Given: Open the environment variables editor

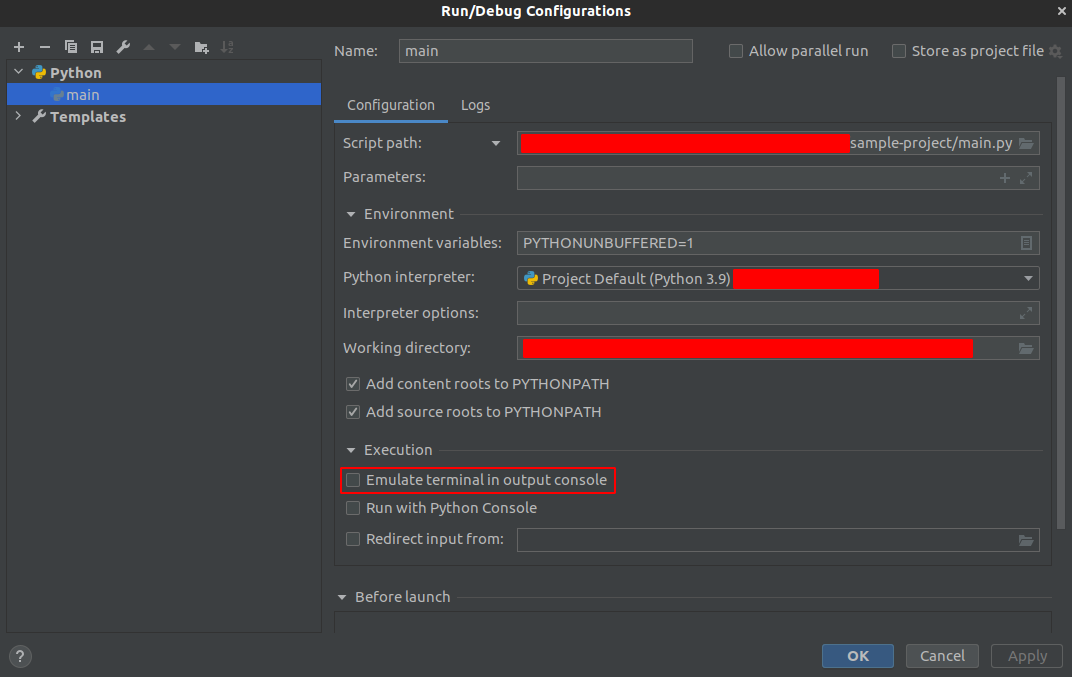Looking at the screenshot, I should pos(1027,243).
